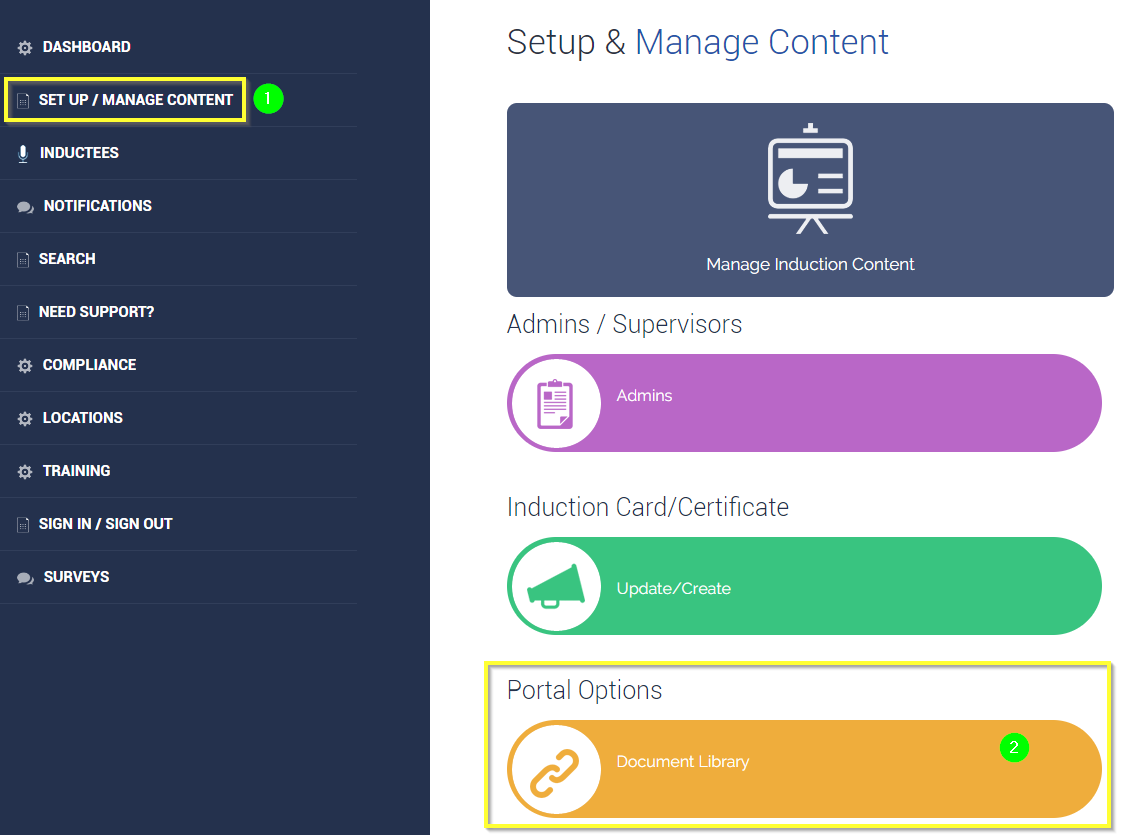Click the speech bubble icon beside Surveys
The height and width of the screenshot is (835, 1128).
tap(25, 578)
